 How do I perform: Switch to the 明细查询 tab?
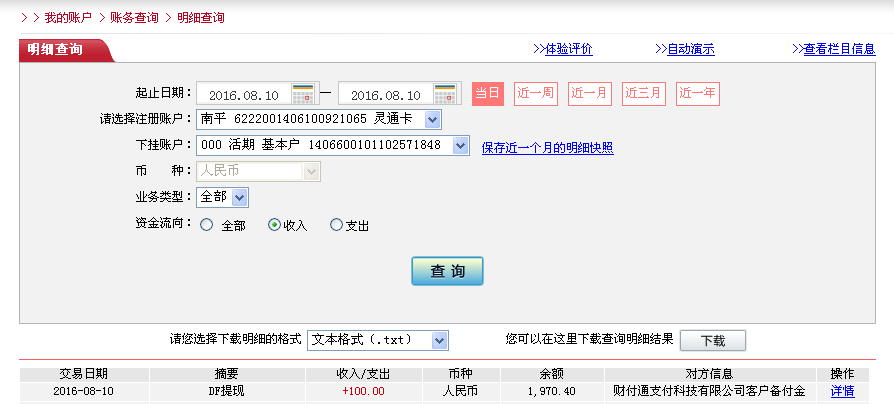coord(57,49)
